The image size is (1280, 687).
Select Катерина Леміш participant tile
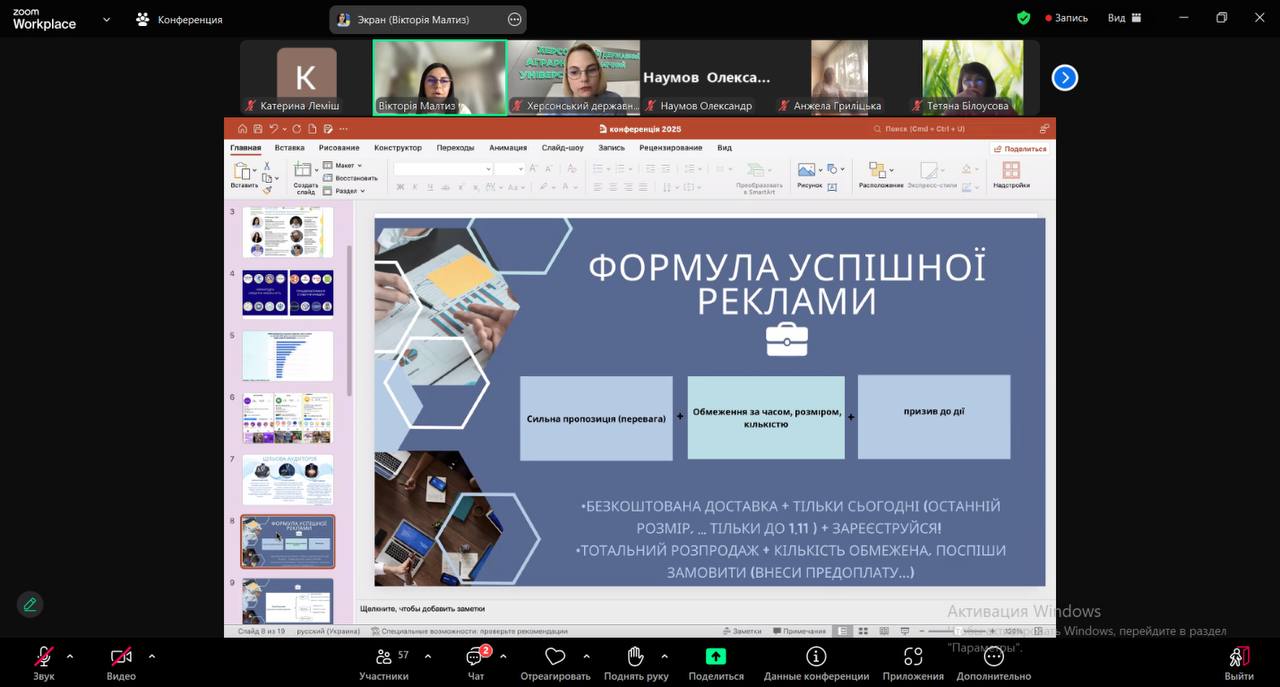(306, 78)
